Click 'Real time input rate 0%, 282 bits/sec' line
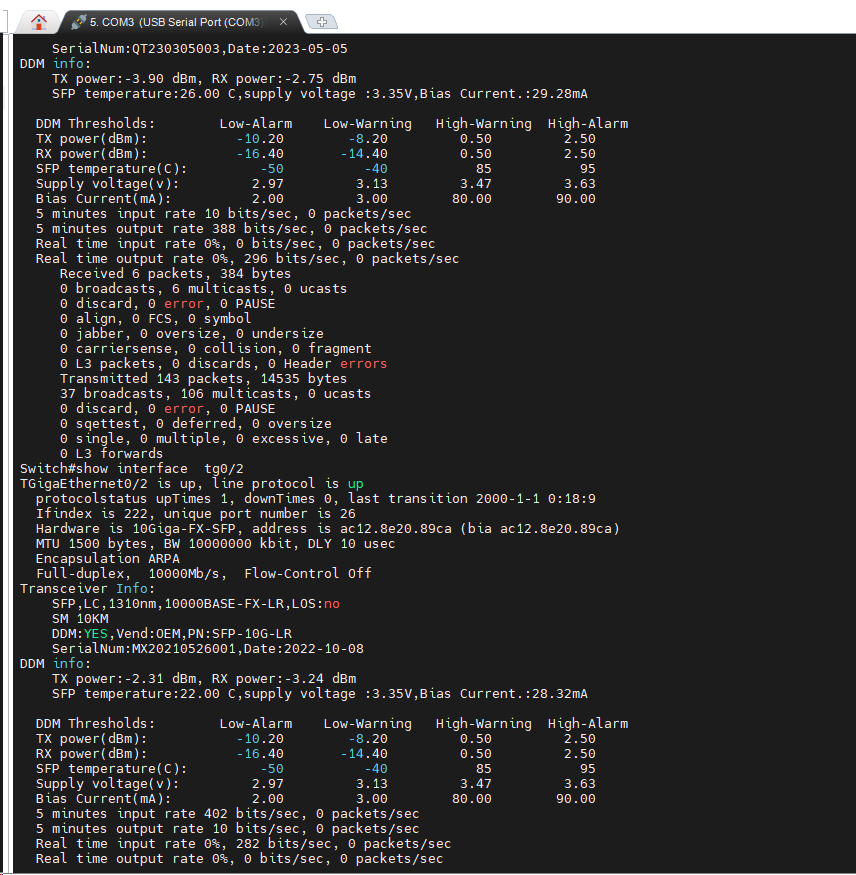 243,844
